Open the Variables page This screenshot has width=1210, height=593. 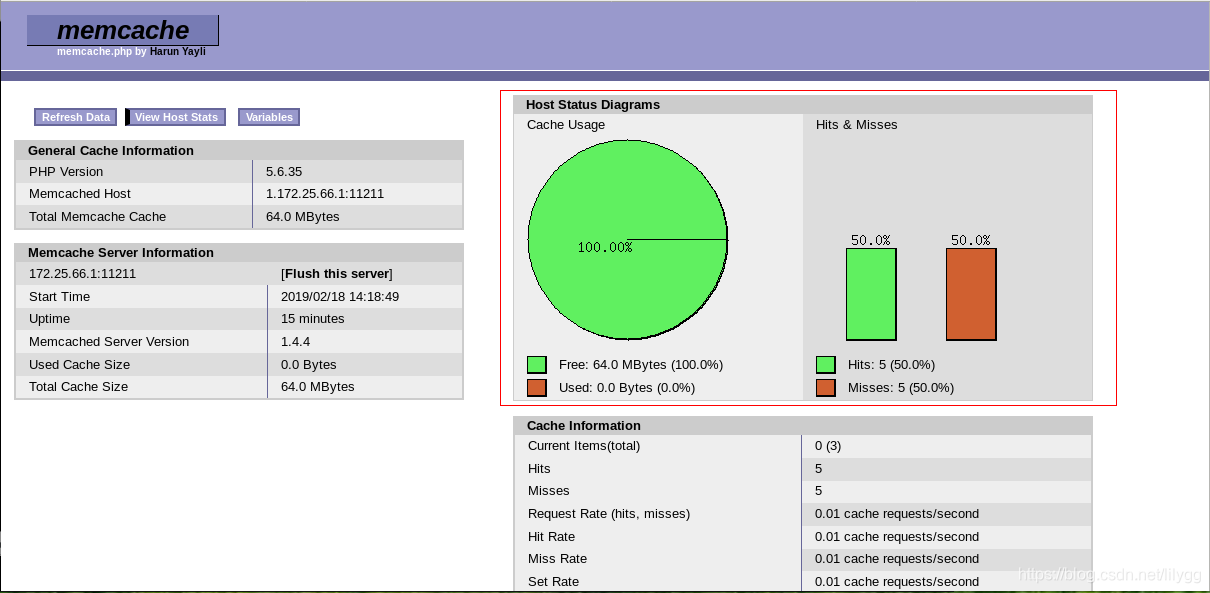point(269,117)
